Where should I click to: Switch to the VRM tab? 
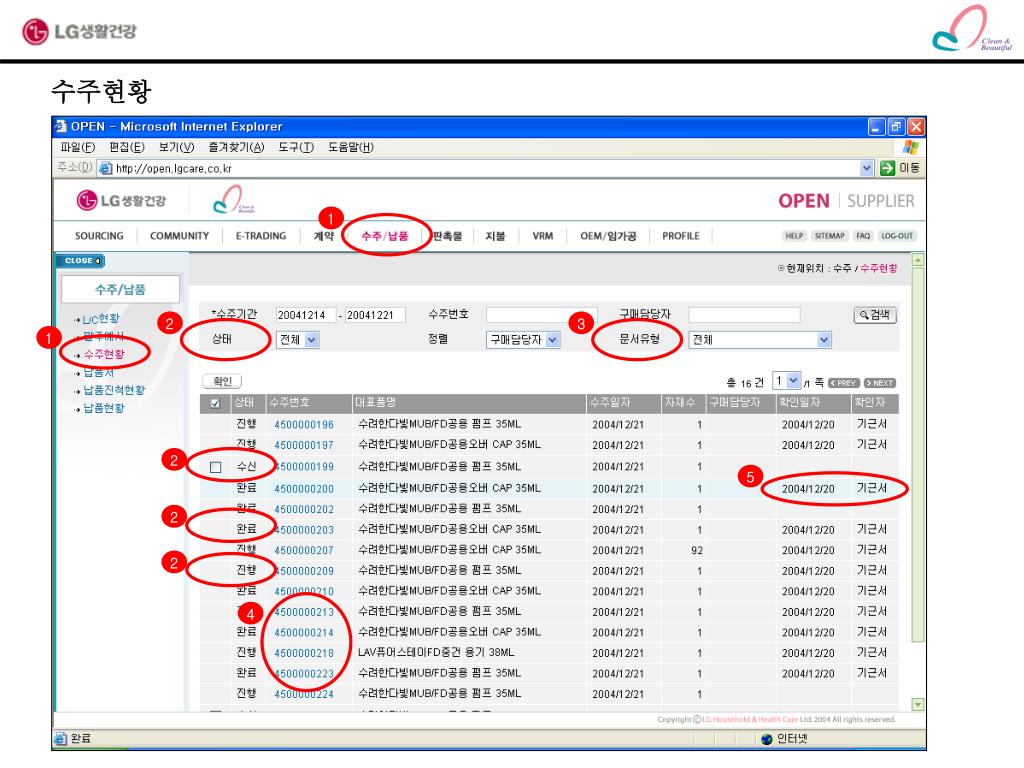tap(543, 236)
